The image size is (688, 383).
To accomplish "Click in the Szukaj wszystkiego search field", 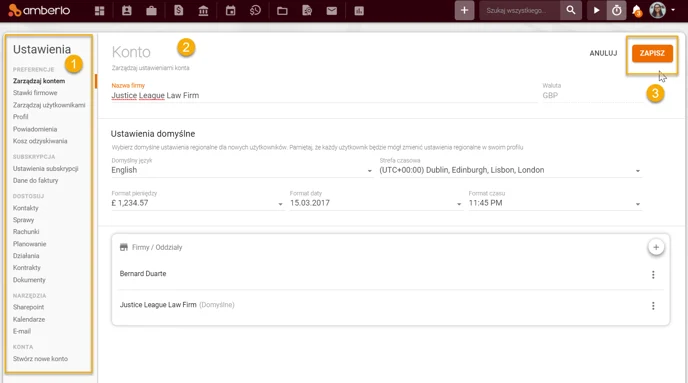I will 520,11.
